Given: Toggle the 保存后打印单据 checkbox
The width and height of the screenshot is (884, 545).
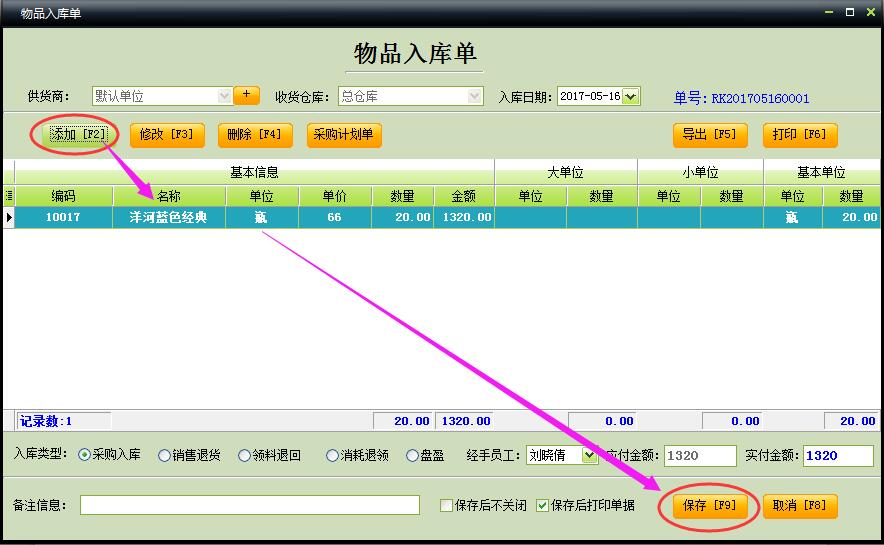Looking at the screenshot, I should coord(542,505).
